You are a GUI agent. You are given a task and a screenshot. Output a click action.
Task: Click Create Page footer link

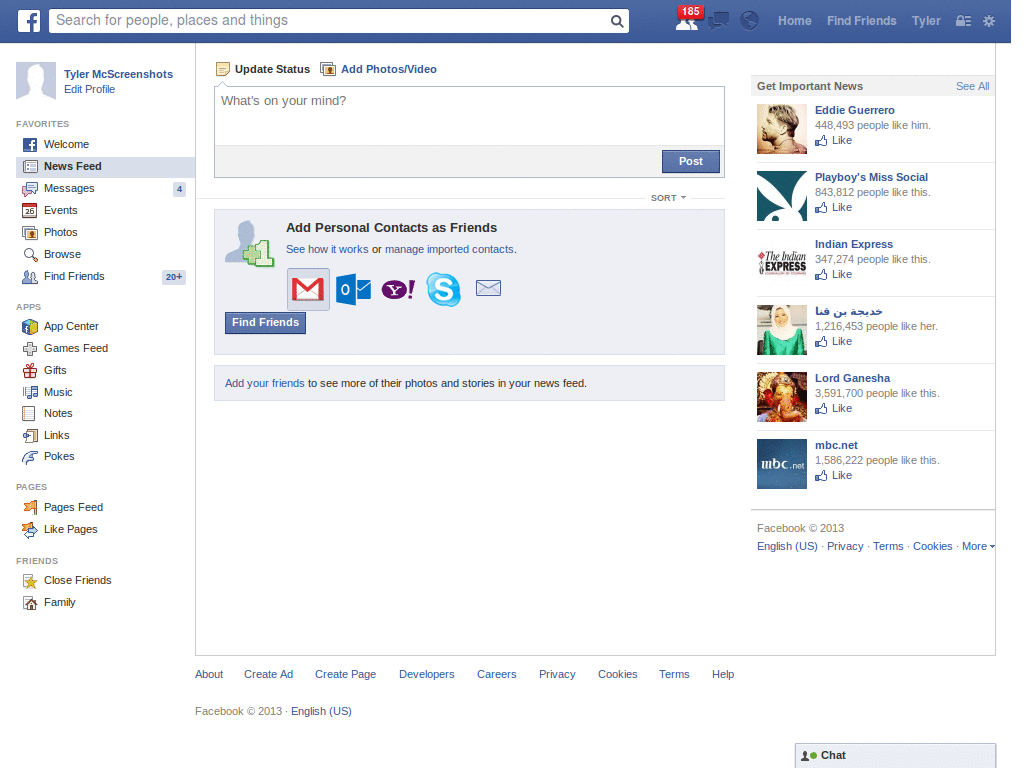[x=345, y=675]
